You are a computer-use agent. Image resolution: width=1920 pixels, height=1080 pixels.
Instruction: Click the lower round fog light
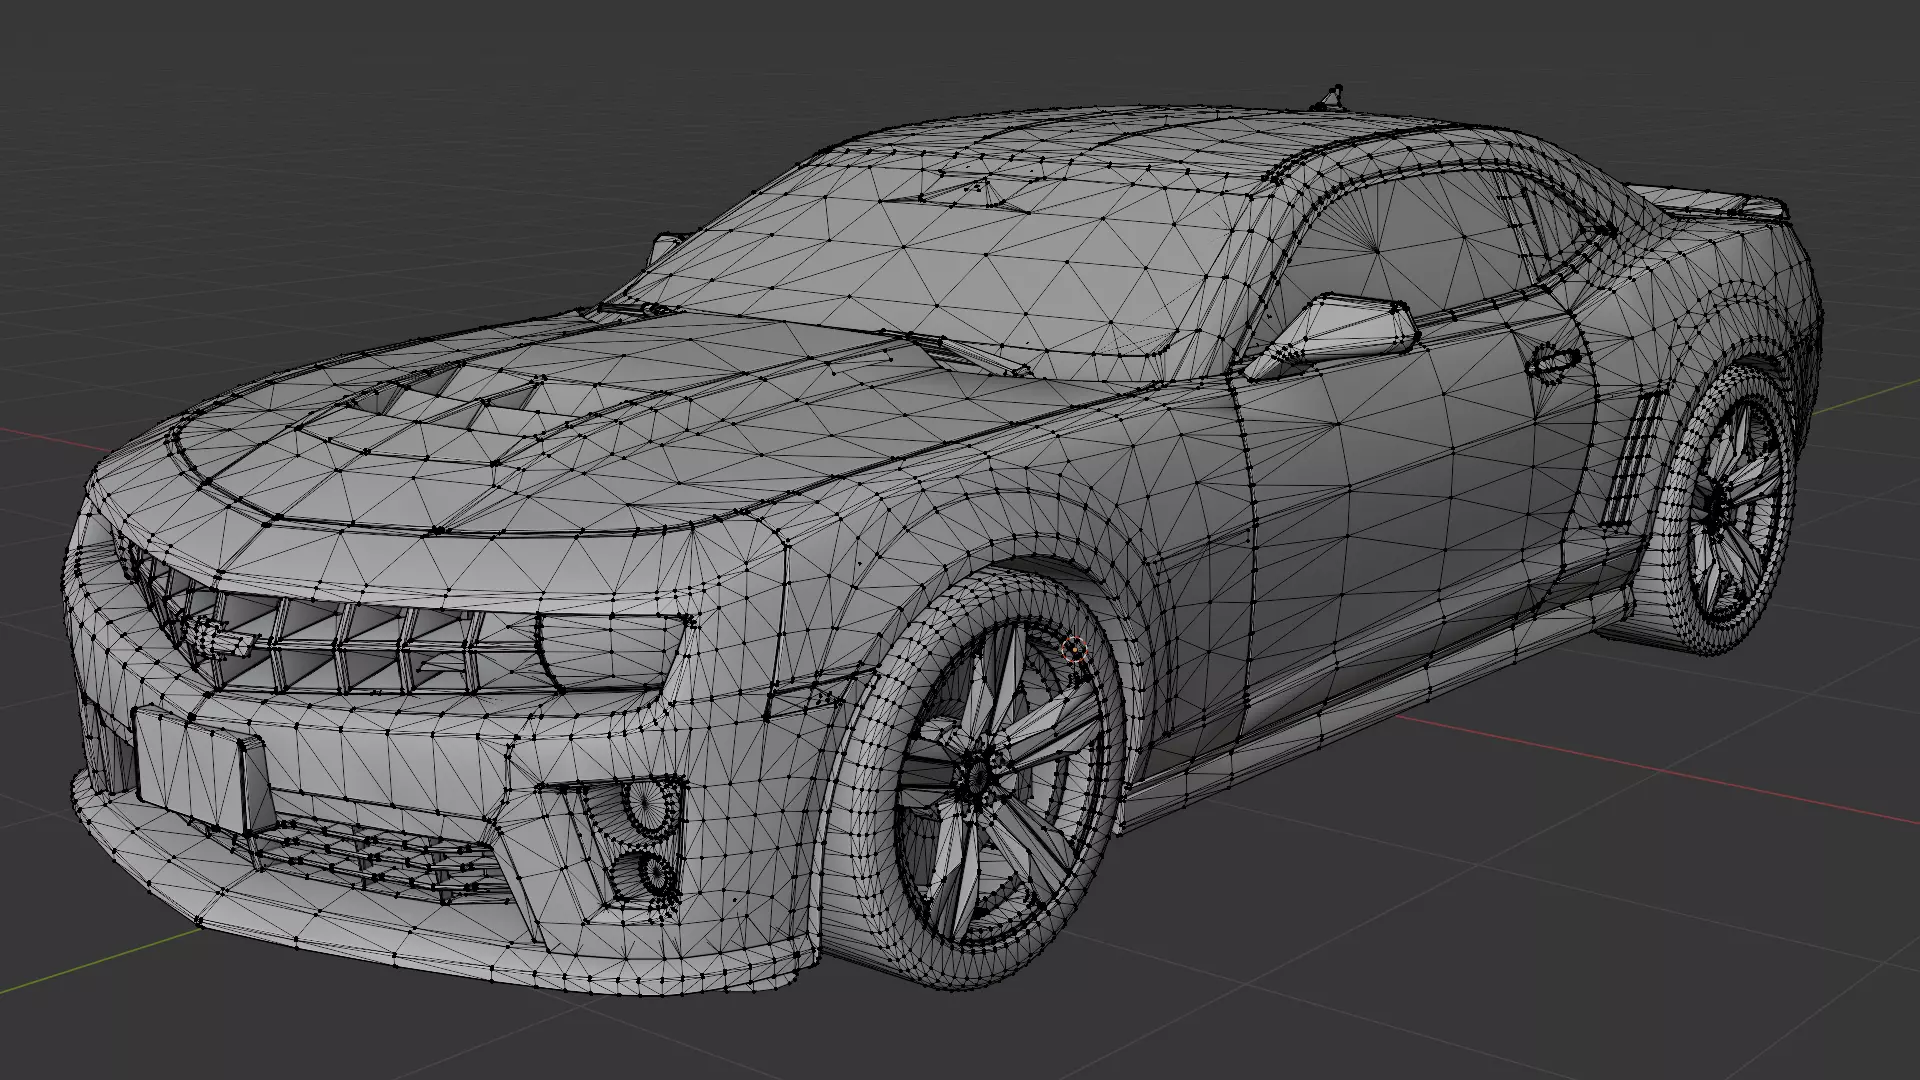tap(656, 874)
